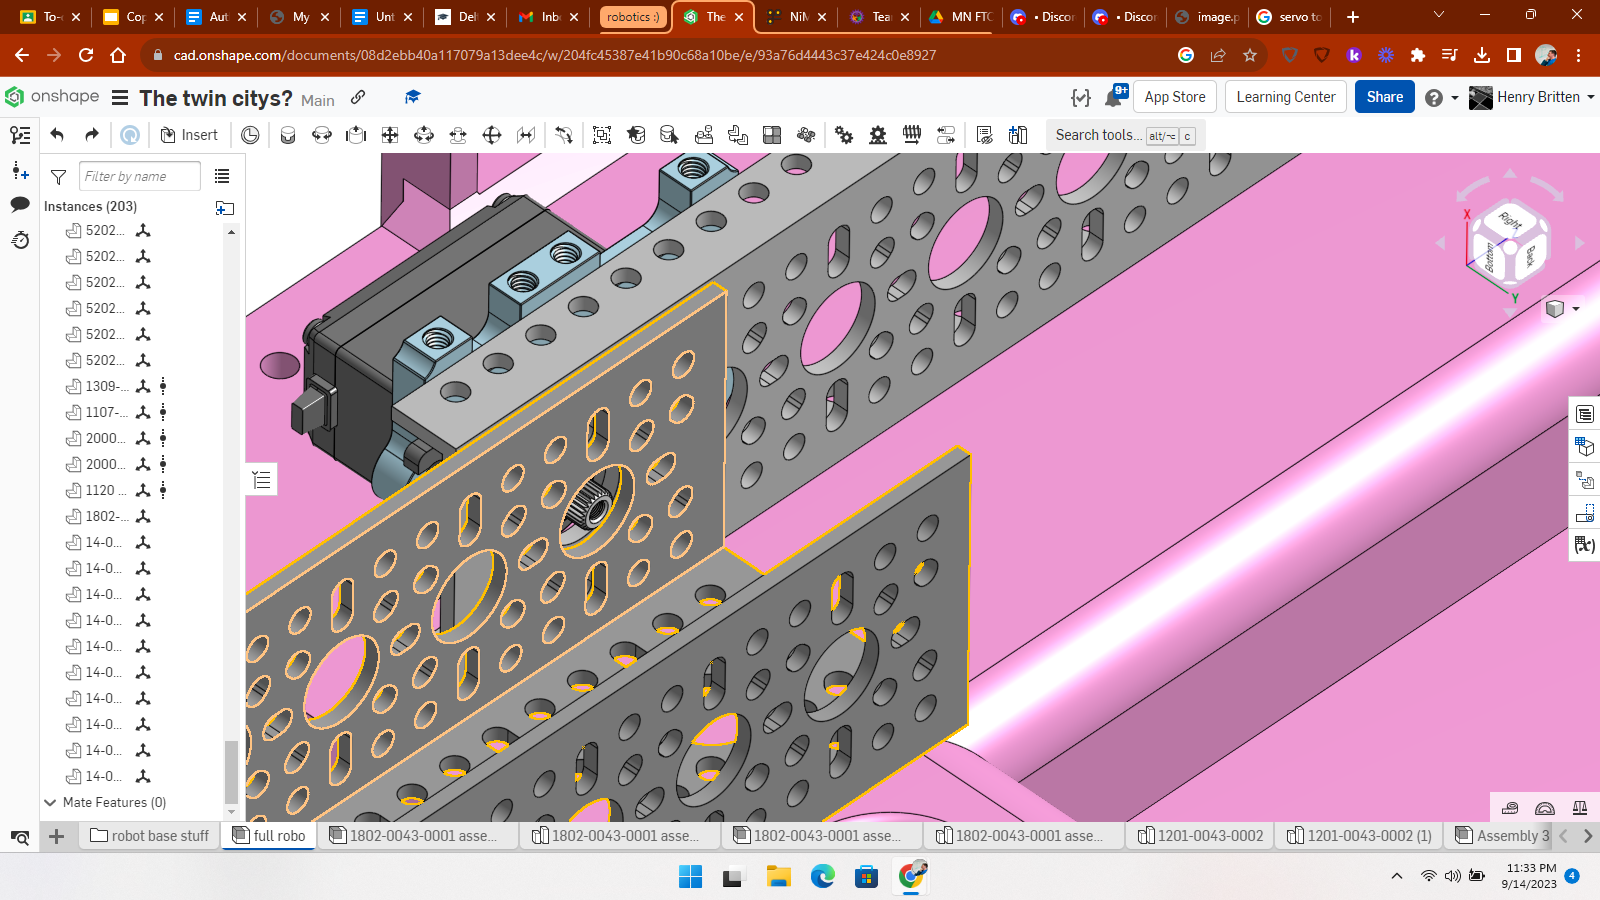Open the tab manager search icon
The image size is (1600, 900).
20,837
